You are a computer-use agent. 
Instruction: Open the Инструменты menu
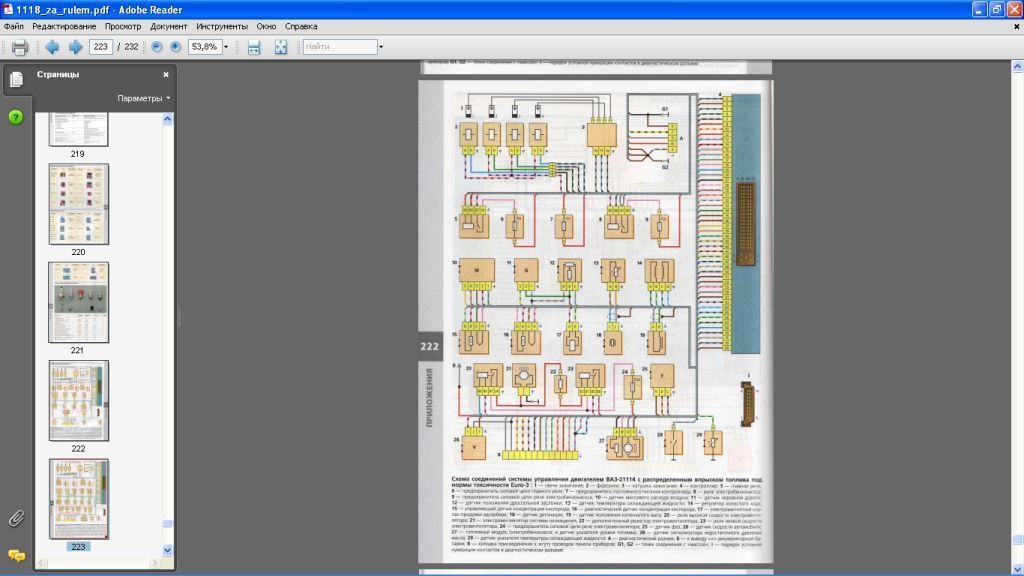(222, 27)
